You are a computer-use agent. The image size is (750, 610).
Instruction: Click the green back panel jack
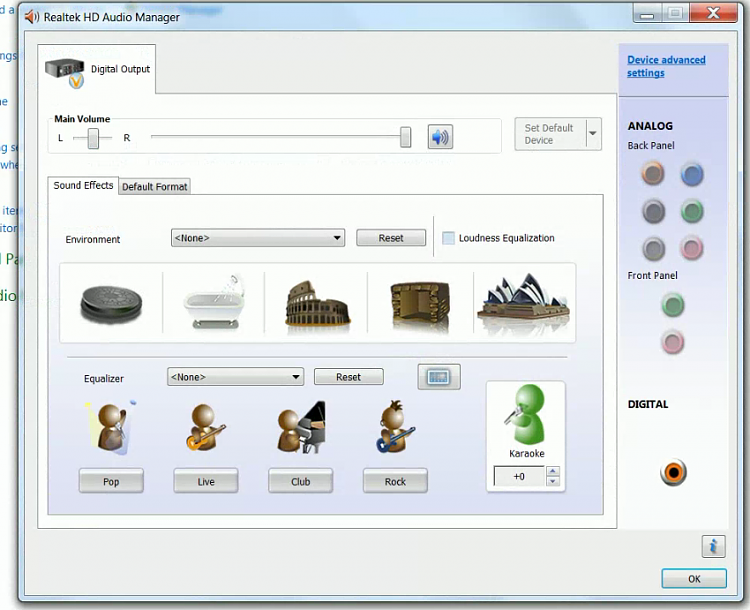coord(692,211)
